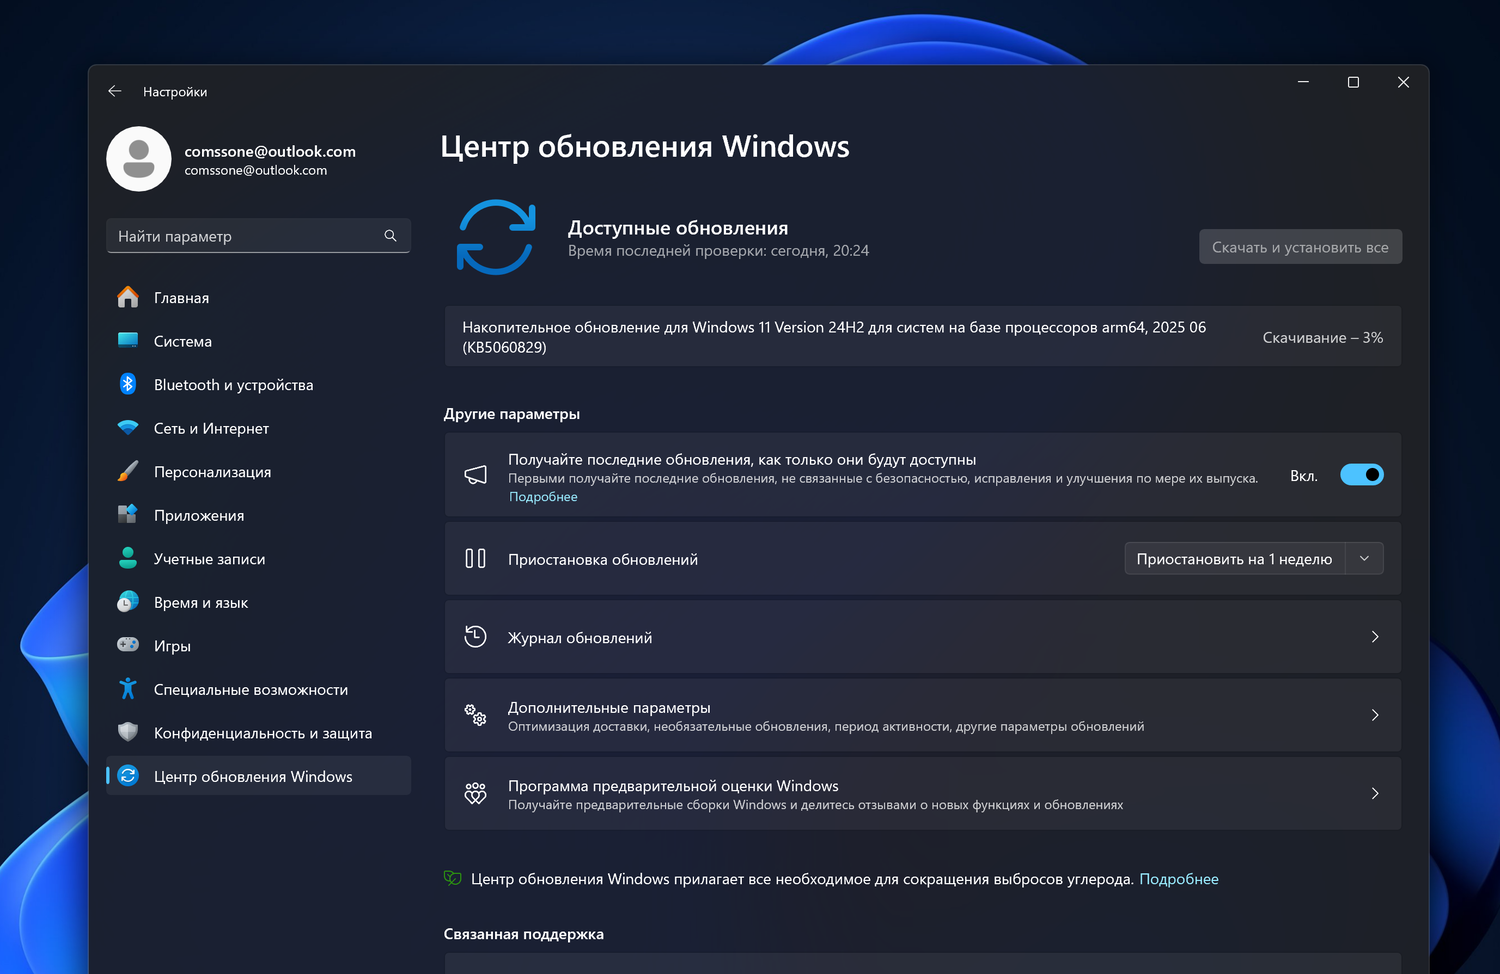Click the Wi-Fi icon for Сеть и Интернет
This screenshot has width=1500, height=974.
pyautogui.click(x=128, y=428)
